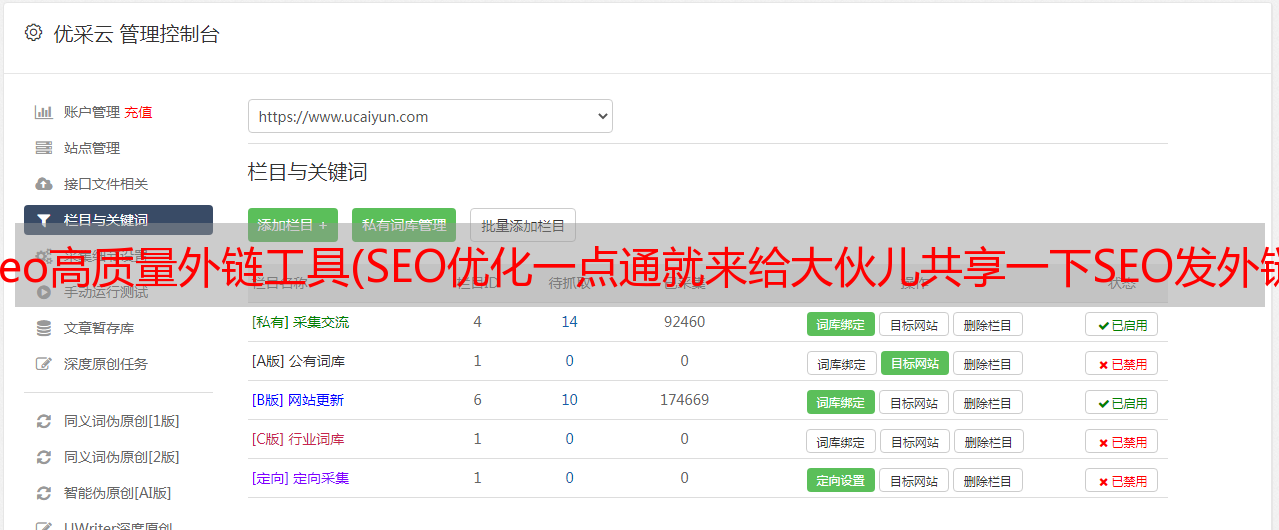Click the [A版] 公有词库 column name

(x=298, y=361)
